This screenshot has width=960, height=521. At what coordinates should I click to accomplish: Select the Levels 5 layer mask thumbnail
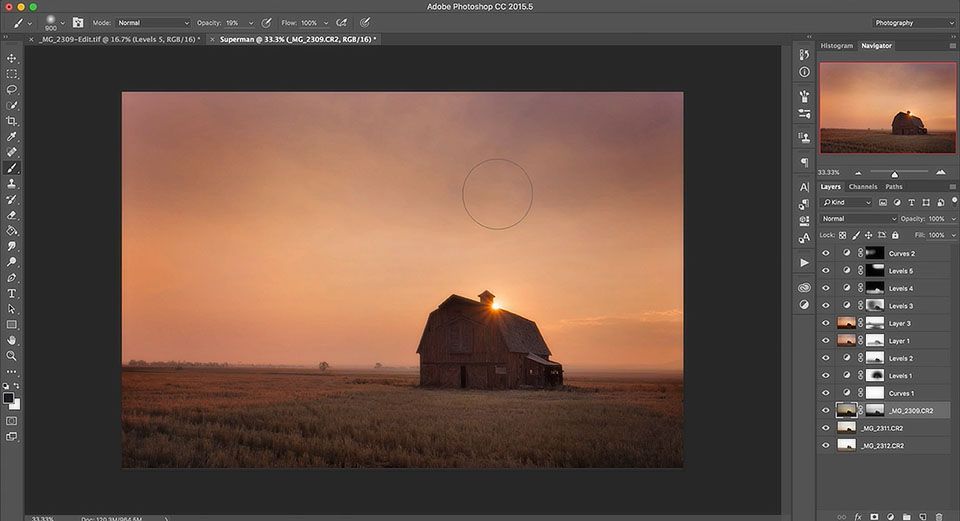coord(875,271)
